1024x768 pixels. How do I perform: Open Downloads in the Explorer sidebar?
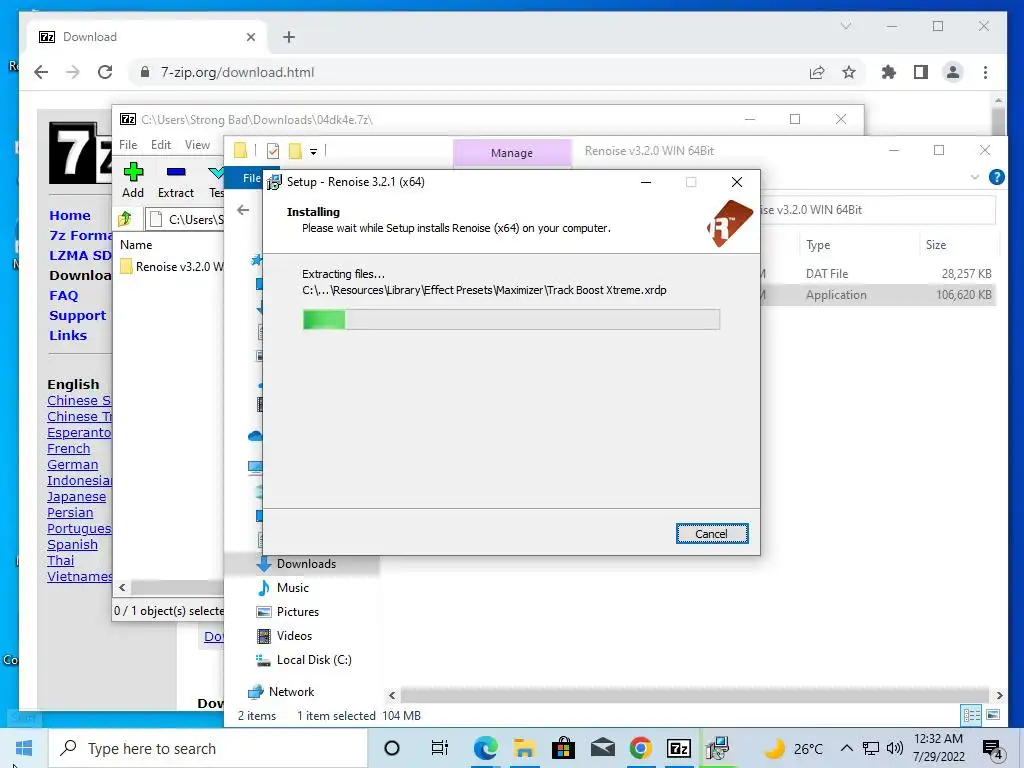[306, 564]
